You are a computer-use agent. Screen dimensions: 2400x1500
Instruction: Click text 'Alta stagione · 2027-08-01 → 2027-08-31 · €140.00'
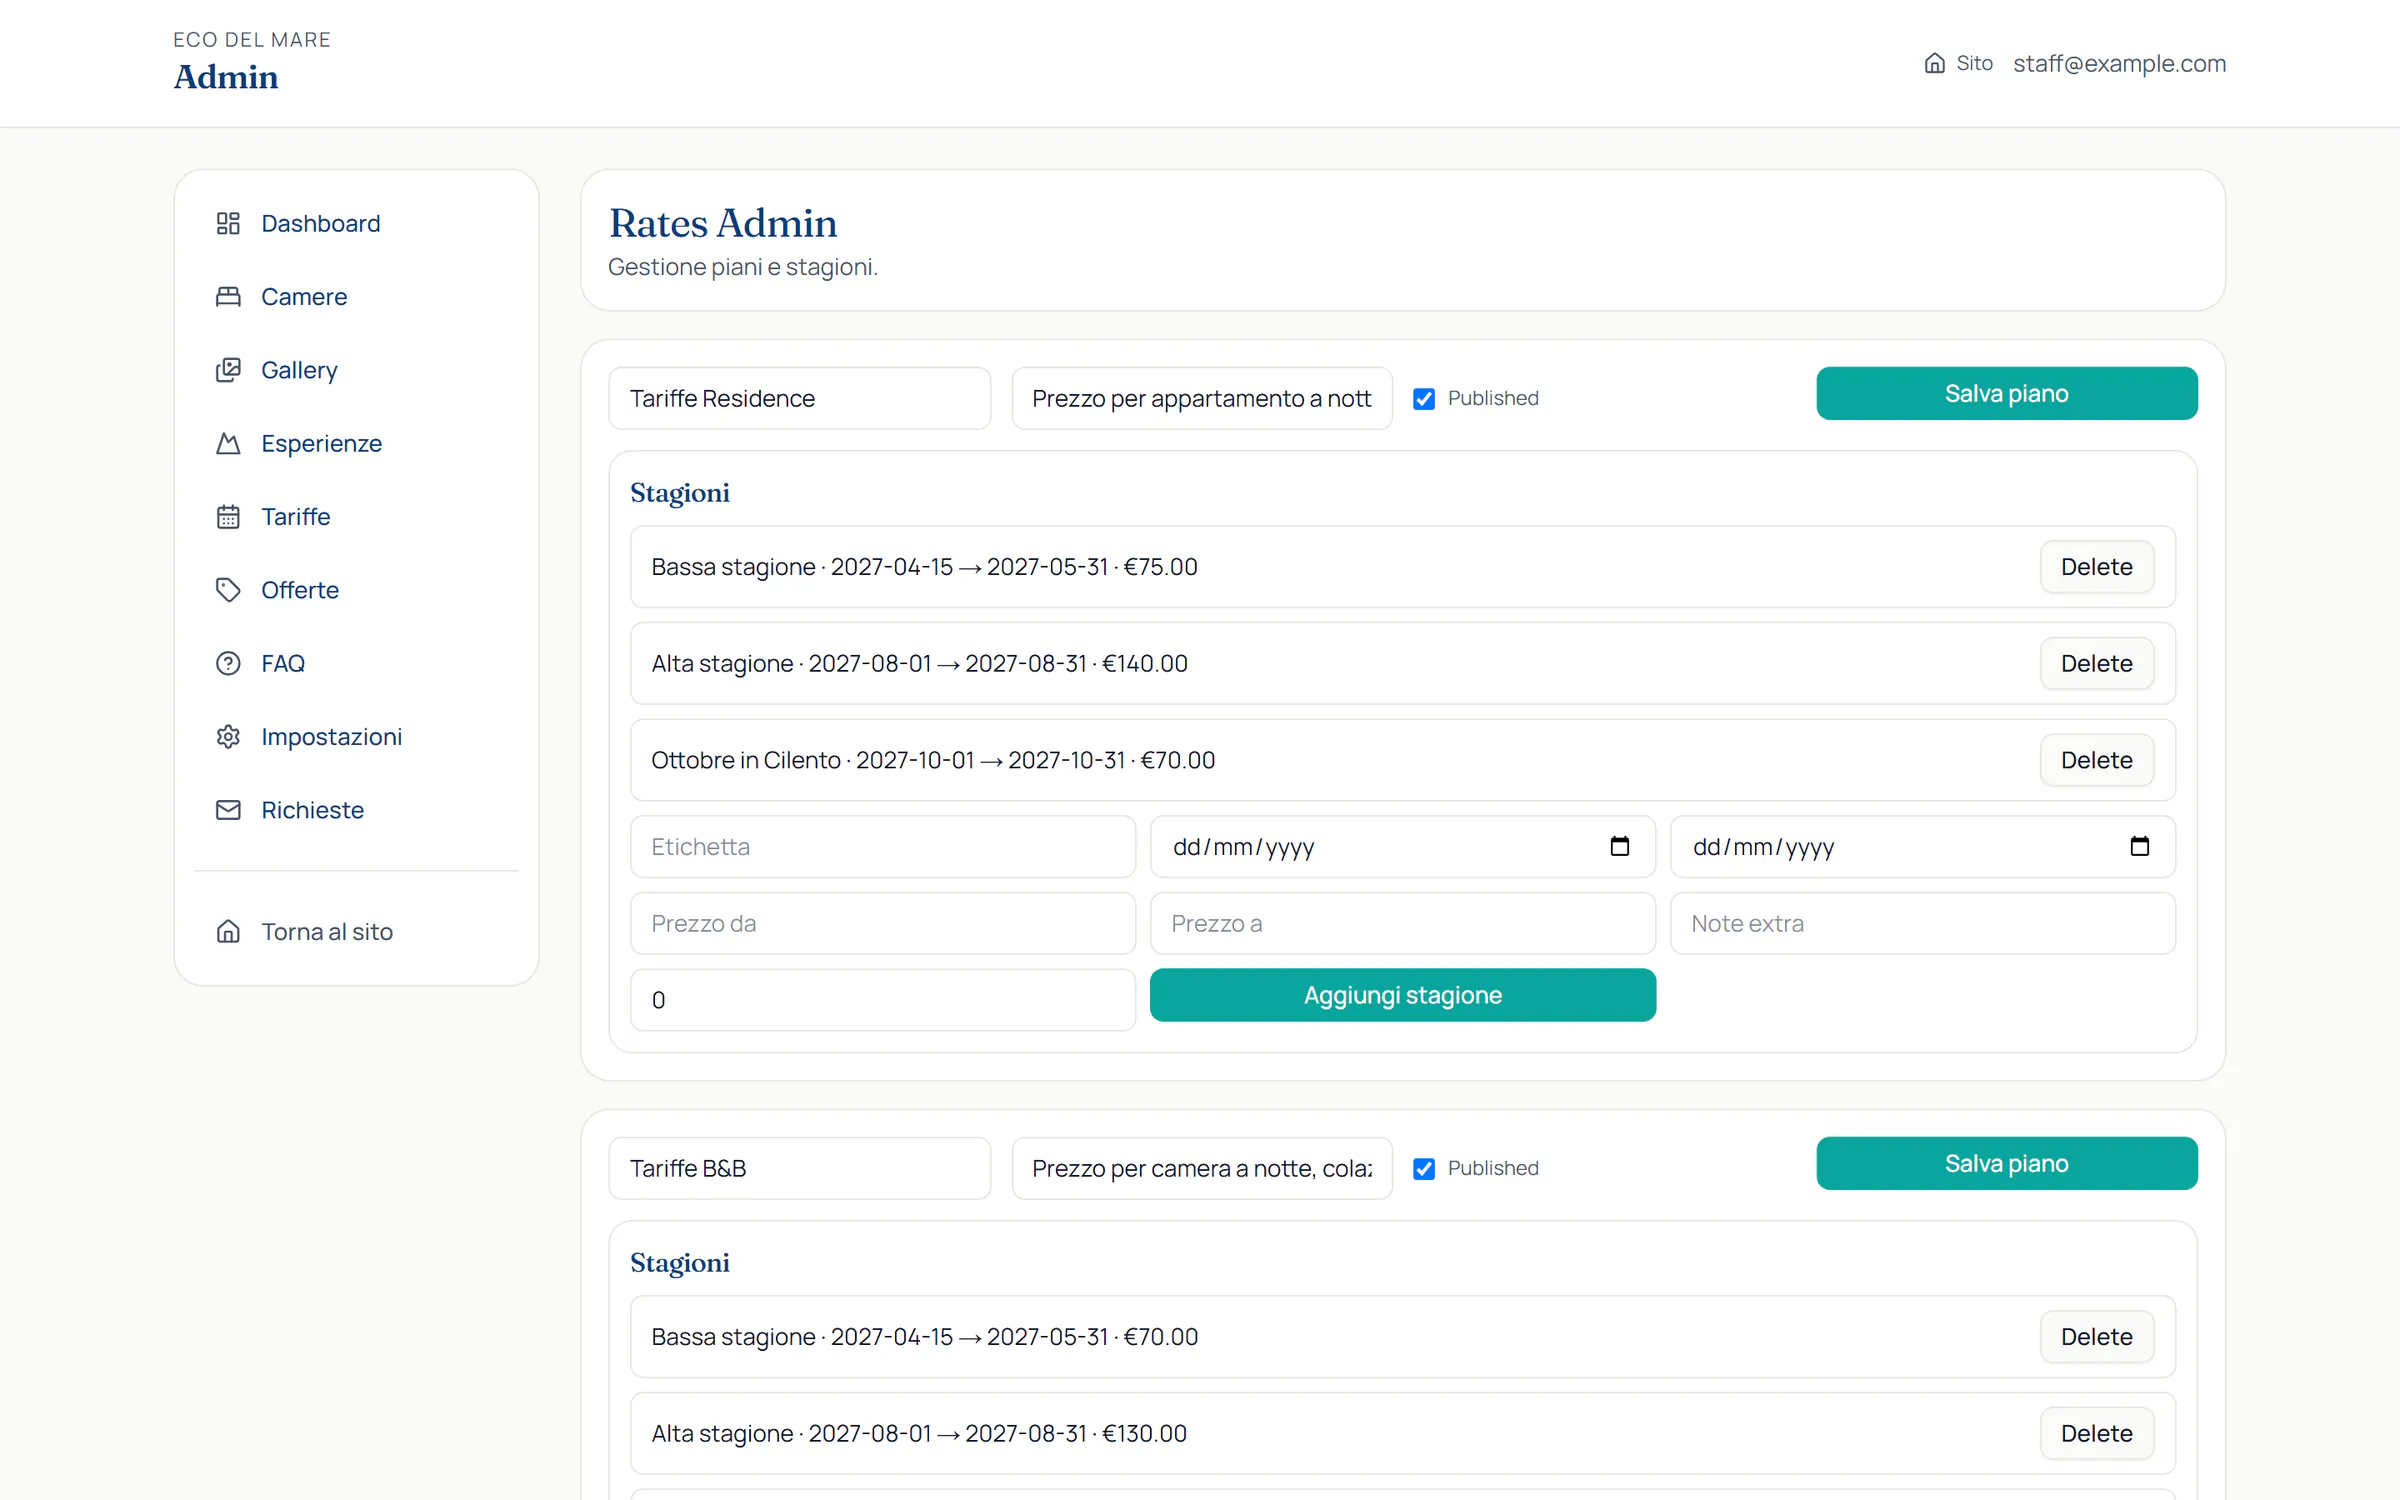click(919, 663)
